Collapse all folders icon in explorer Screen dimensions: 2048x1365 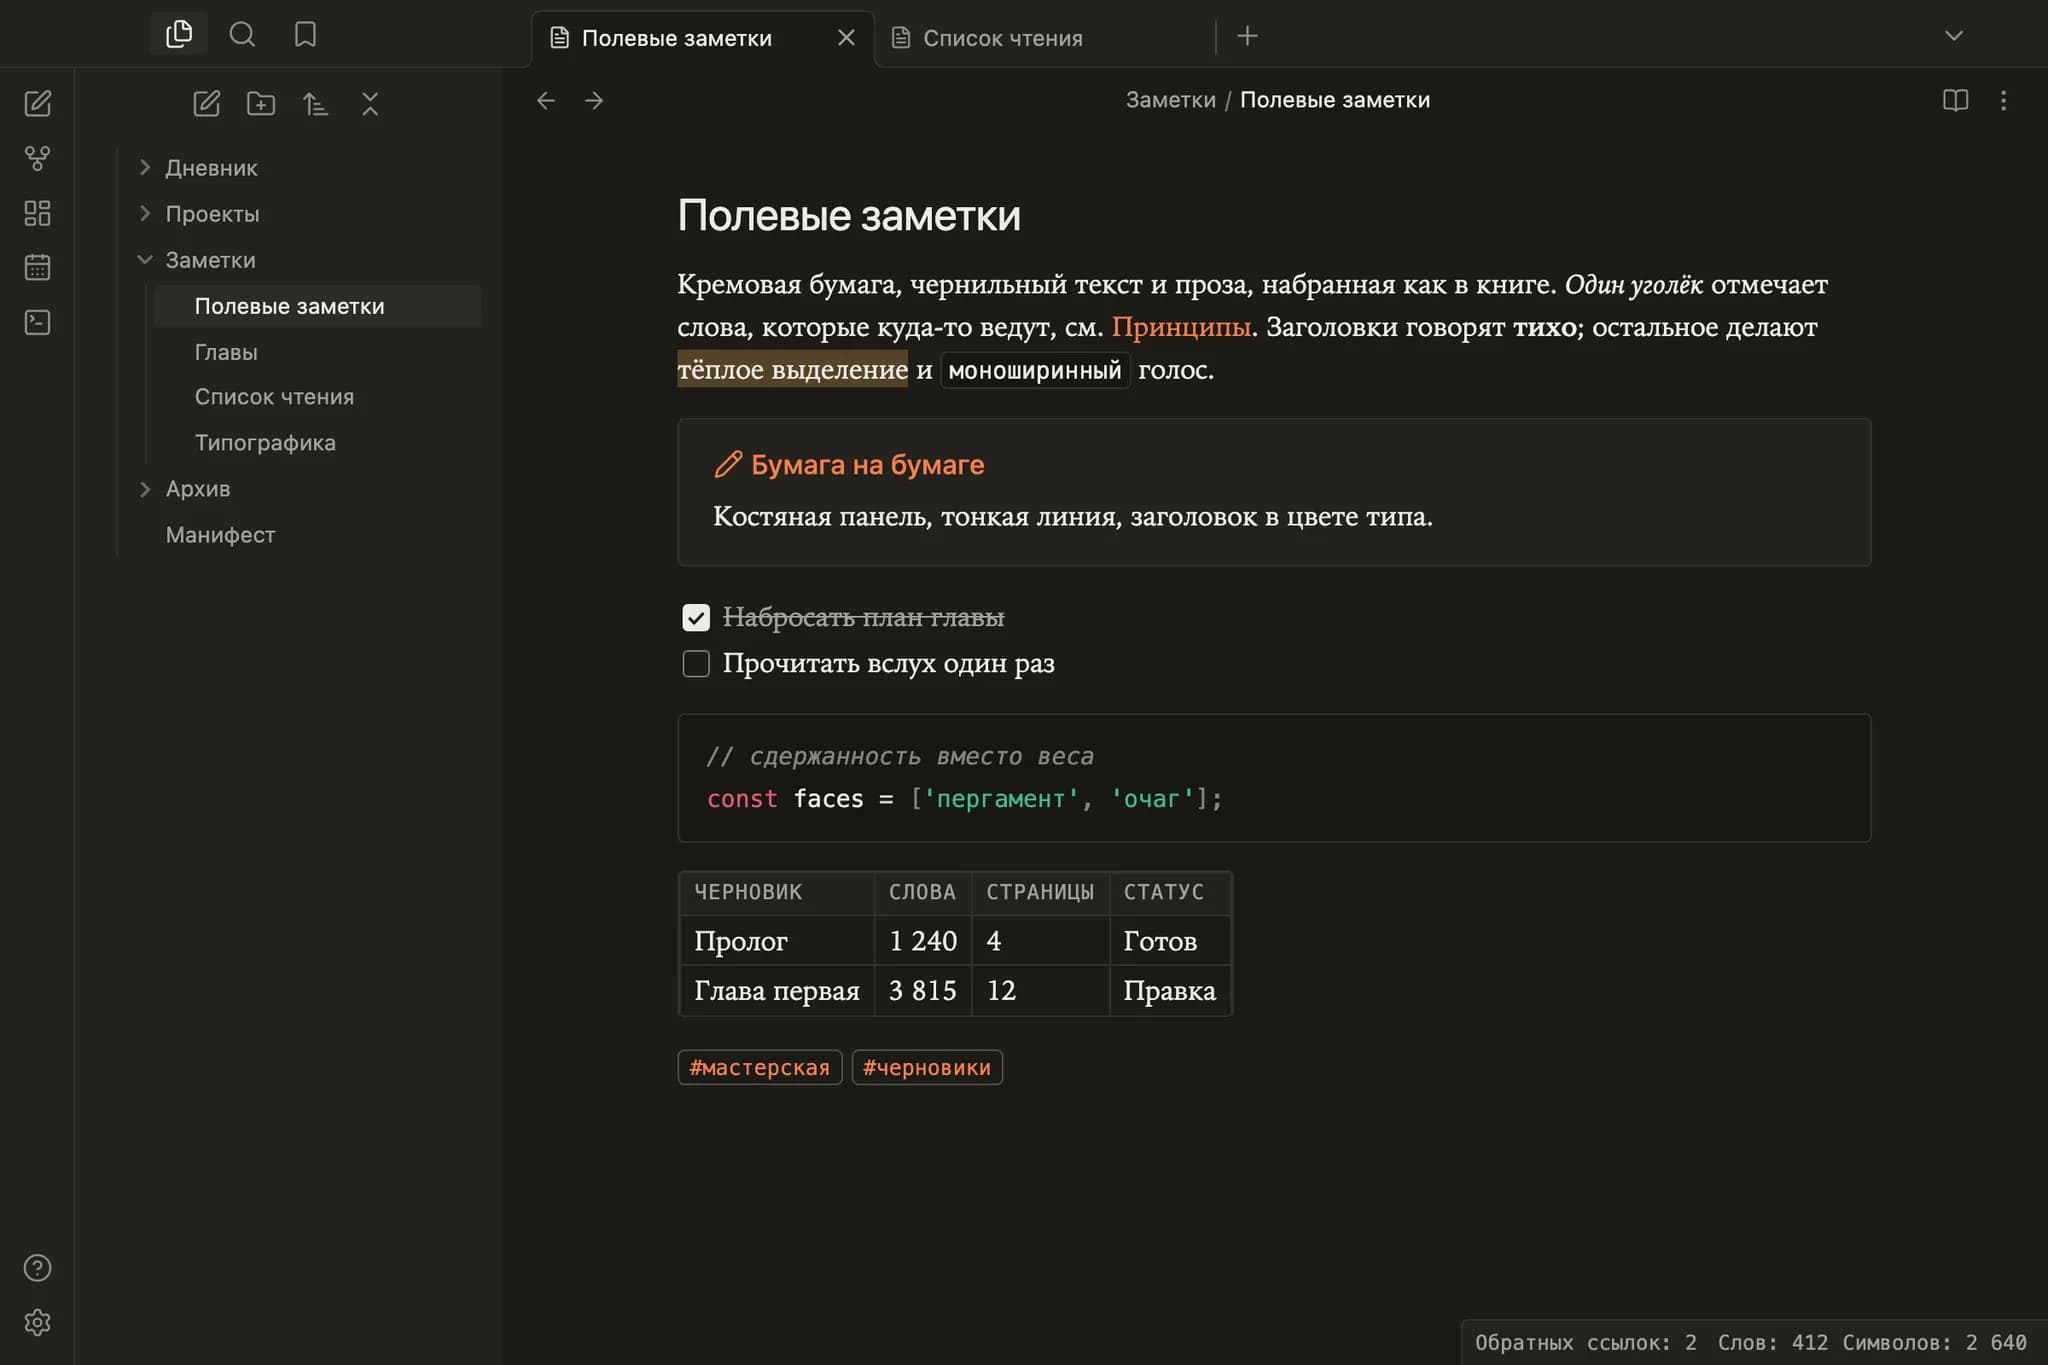(x=370, y=103)
